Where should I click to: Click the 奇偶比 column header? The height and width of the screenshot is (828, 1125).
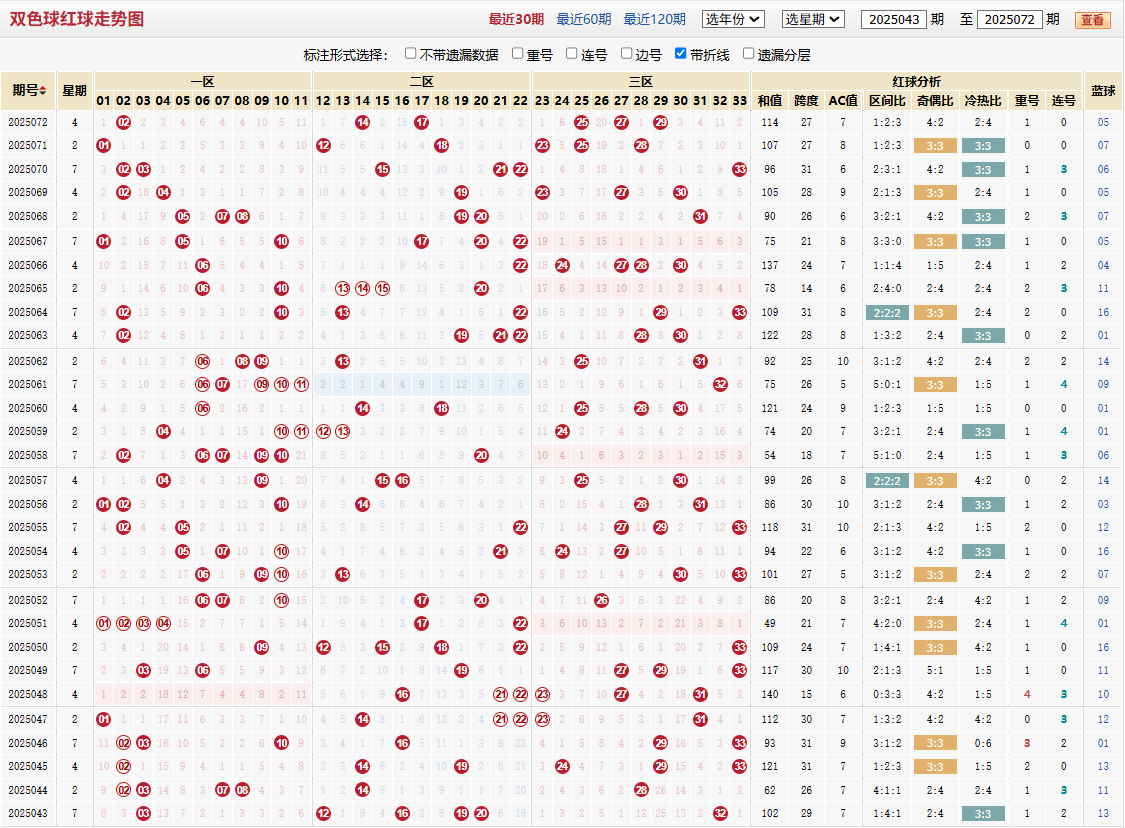pyautogui.click(x=935, y=100)
